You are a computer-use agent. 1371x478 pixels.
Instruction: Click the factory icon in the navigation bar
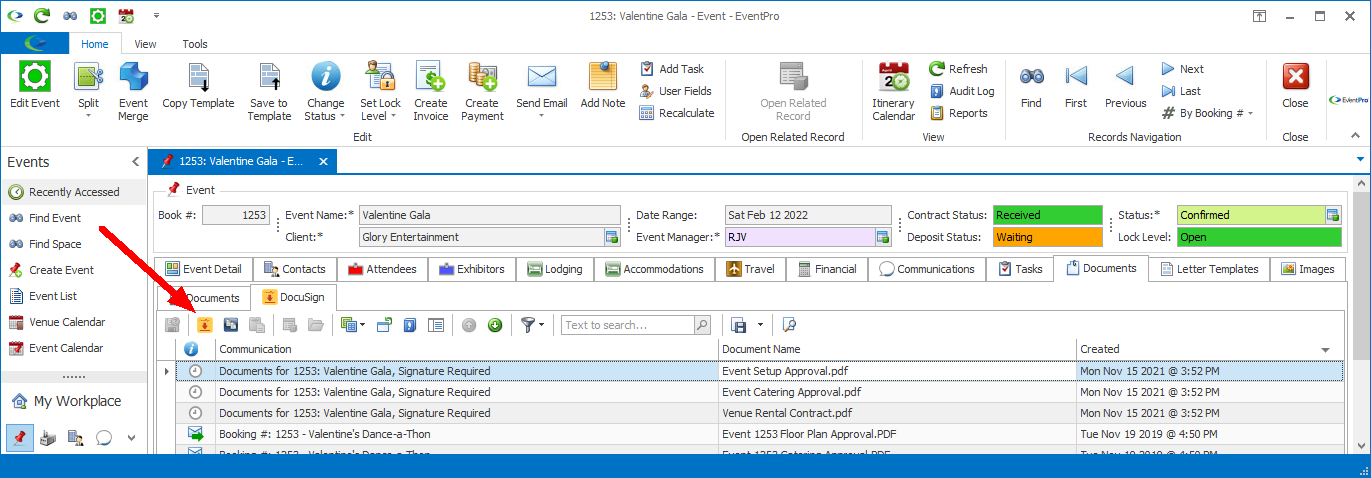[47, 438]
